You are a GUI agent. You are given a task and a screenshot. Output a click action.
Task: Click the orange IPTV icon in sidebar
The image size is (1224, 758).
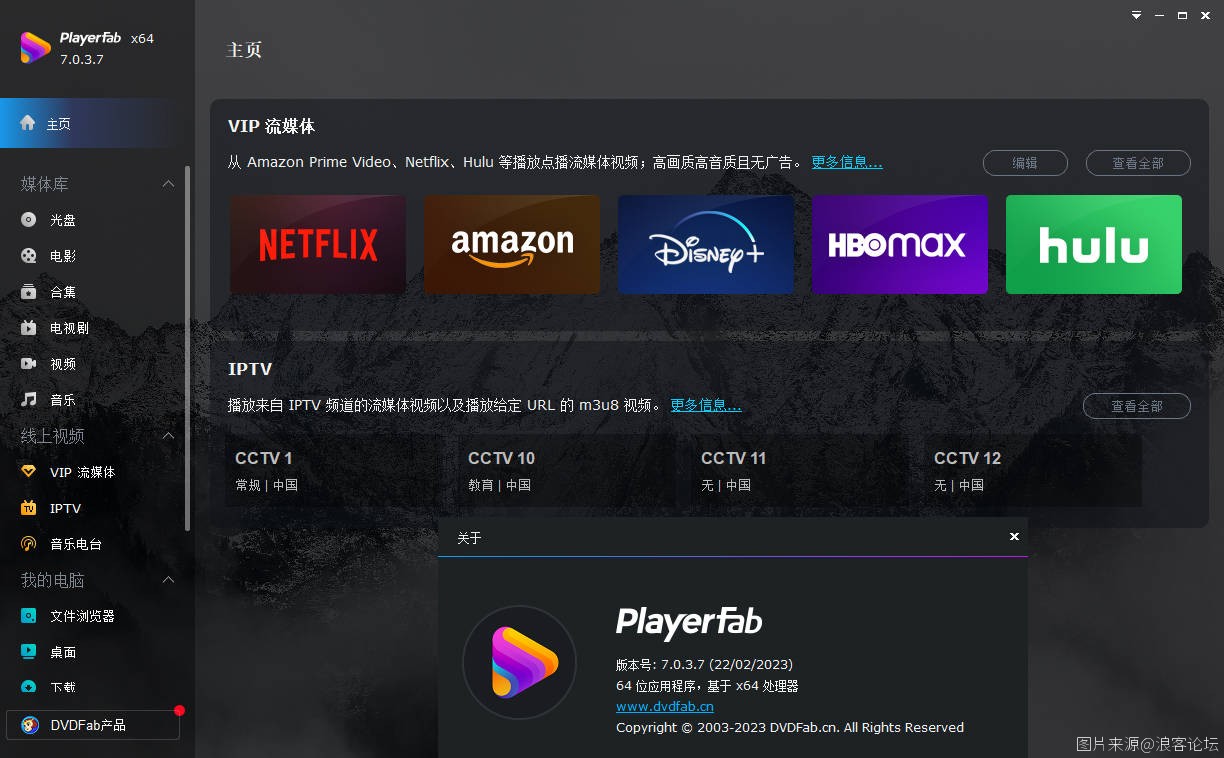pos(29,508)
